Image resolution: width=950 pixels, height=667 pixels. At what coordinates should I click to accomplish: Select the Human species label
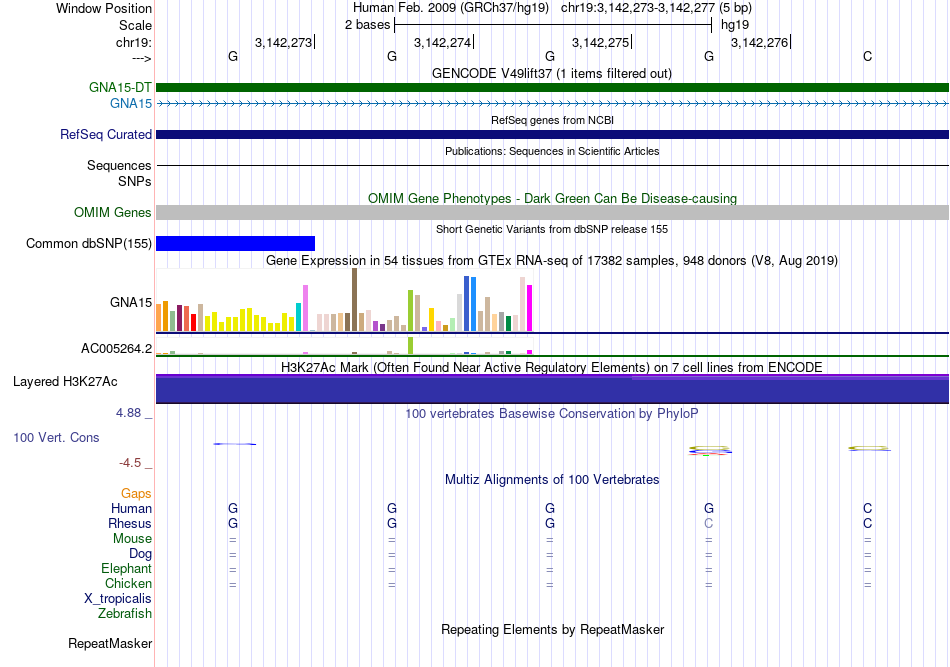click(131, 508)
